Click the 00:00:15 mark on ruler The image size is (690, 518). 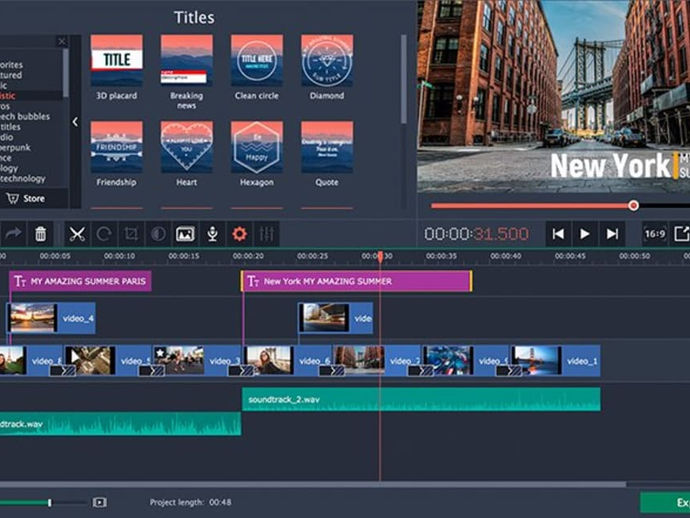point(184,256)
